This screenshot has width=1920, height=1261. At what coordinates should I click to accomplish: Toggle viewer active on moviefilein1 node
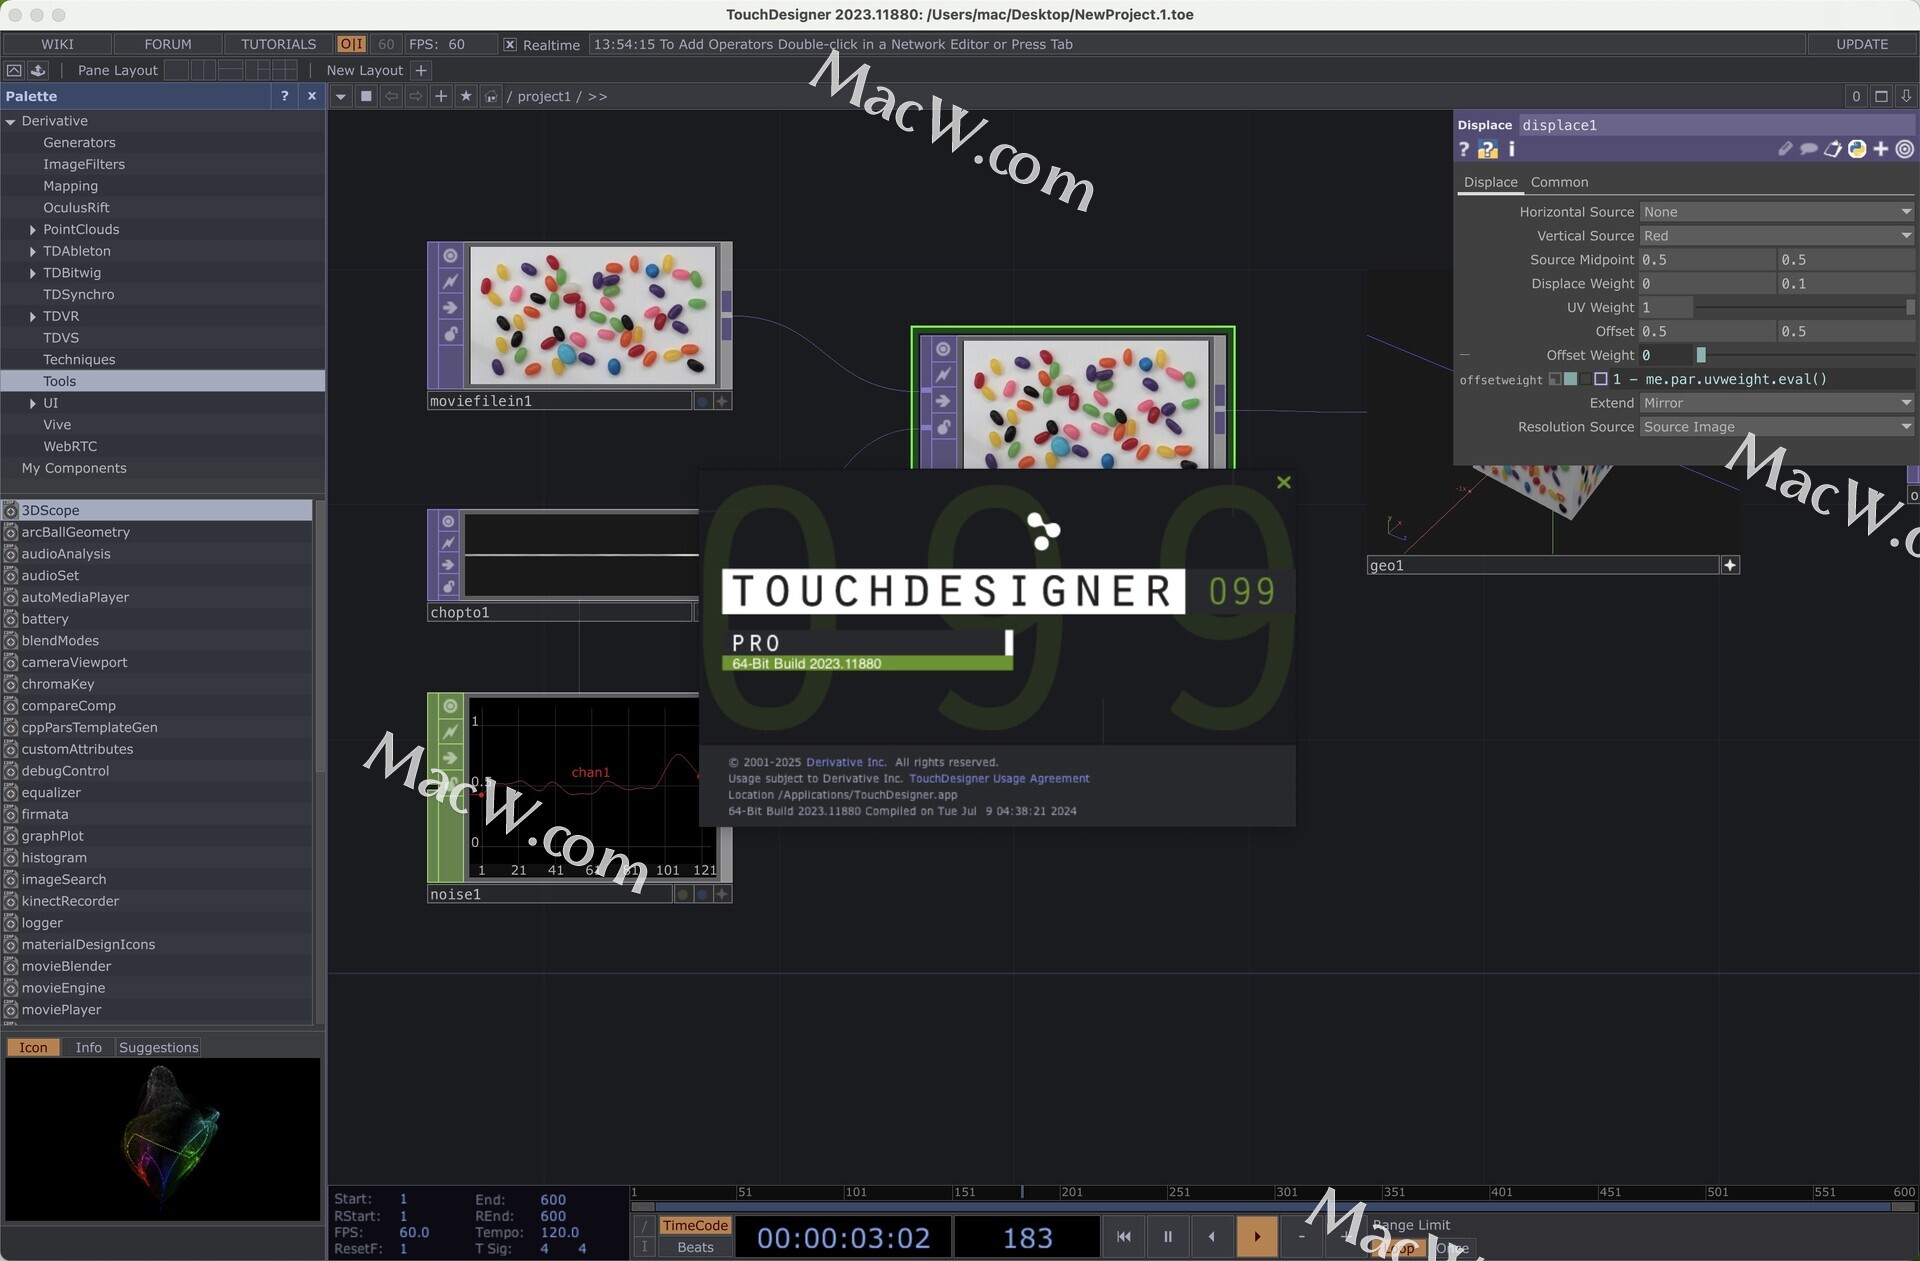pos(451,256)
